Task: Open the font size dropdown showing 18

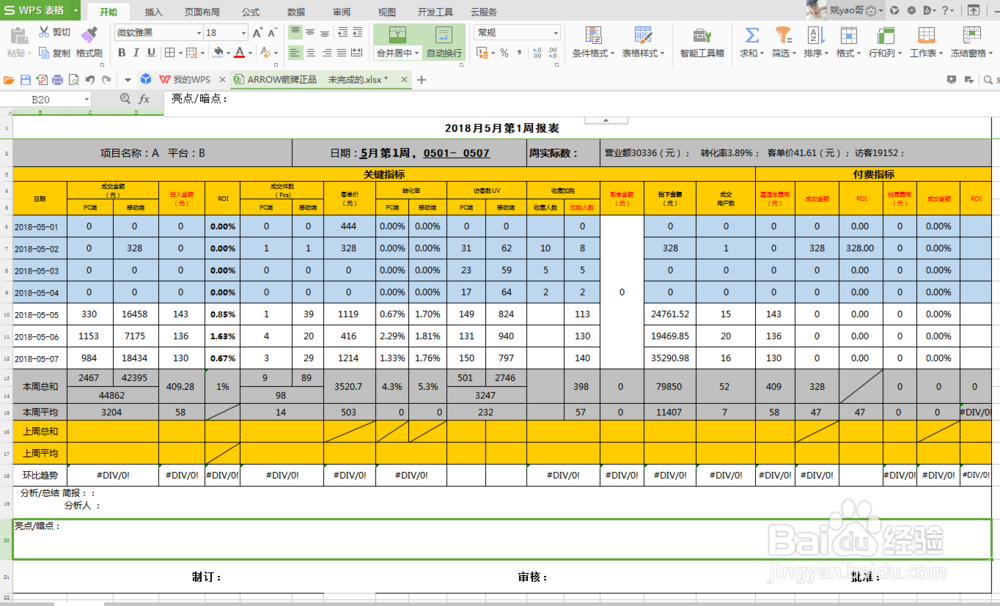Action: click(243, 33)
